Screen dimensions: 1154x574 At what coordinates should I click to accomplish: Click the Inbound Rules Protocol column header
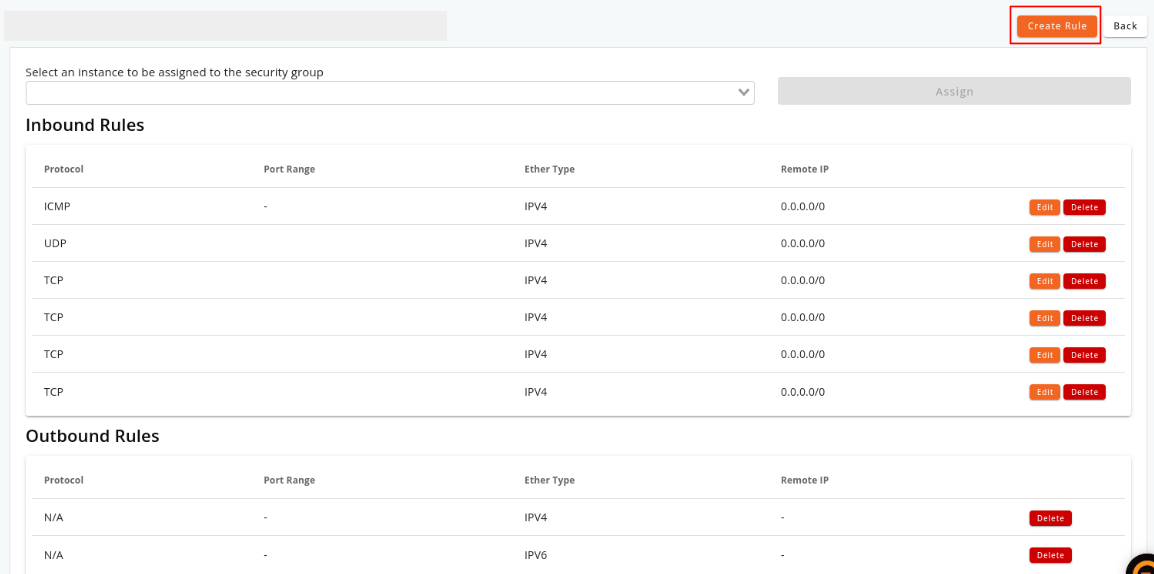tap(64, 169)
